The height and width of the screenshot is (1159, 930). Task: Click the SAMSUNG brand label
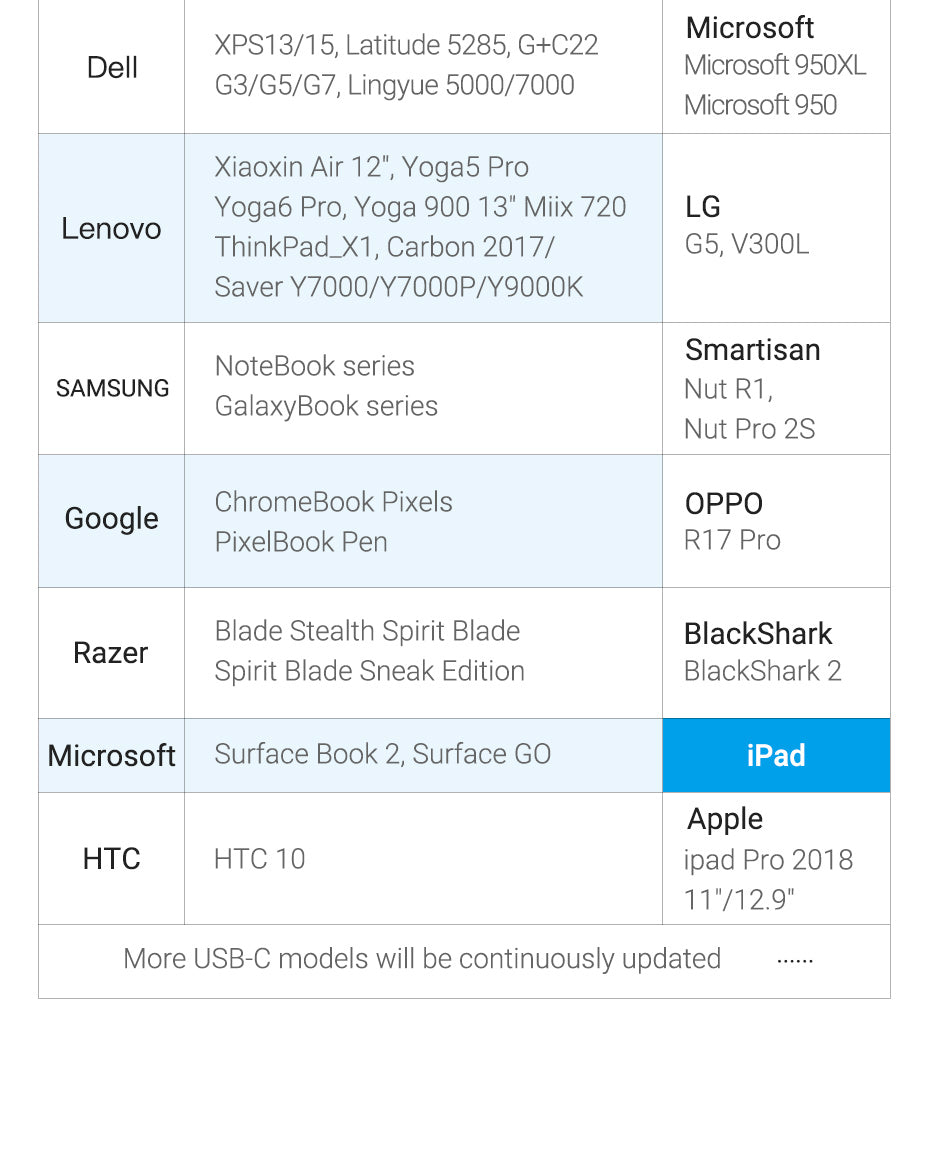pos(112,388)
